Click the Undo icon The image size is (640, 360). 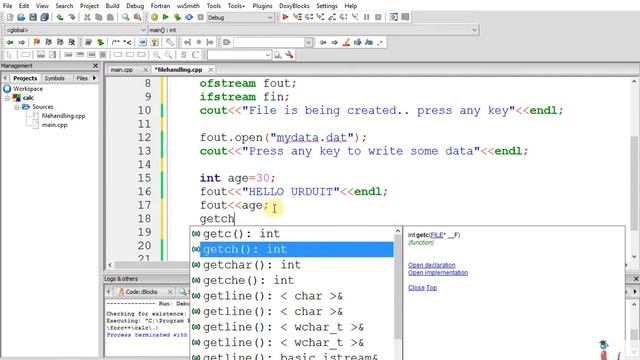[x=60, y=17]
